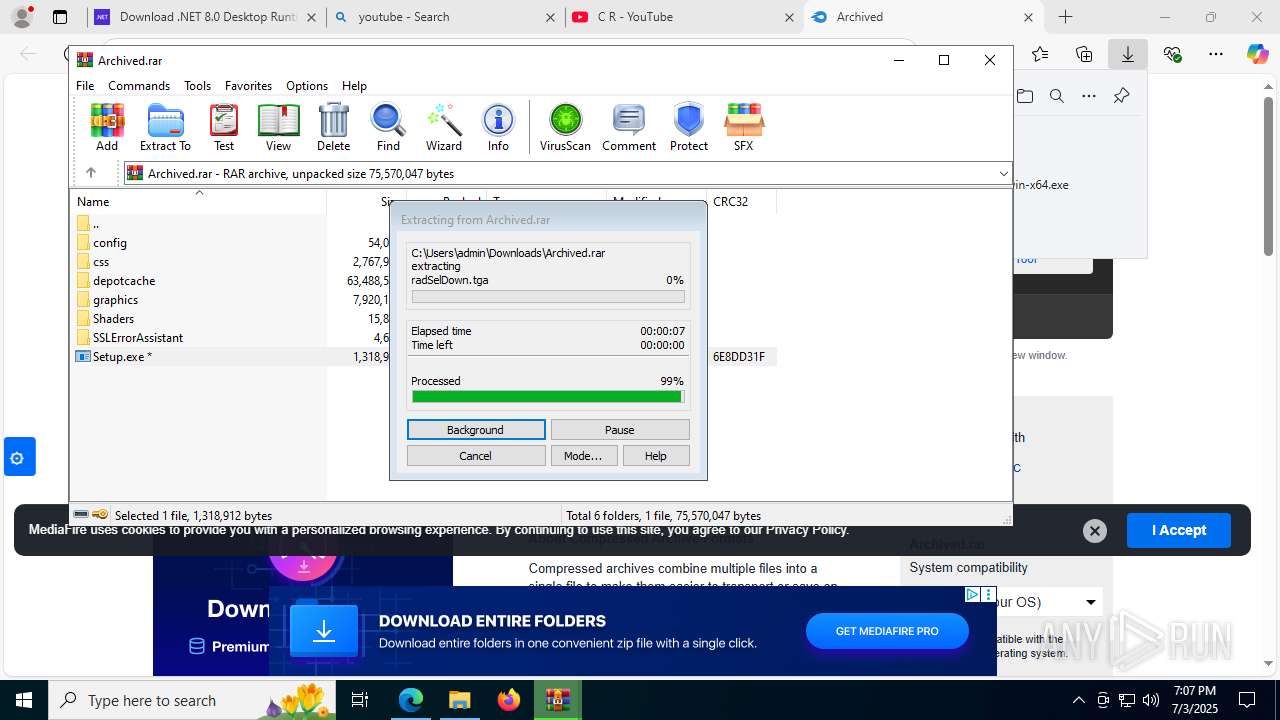Click the Add toolbar icon in WinRAR
Viewport: 1280px width, 720px height.
click(107, 127)
